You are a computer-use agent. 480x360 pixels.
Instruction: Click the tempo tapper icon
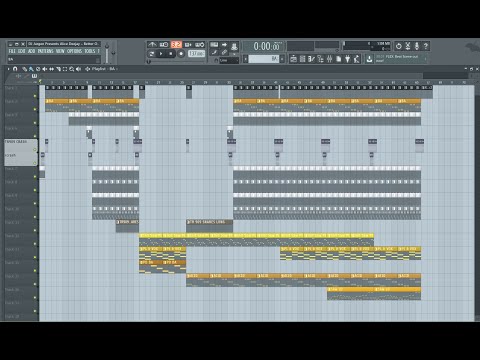click(x=356, y=59)
